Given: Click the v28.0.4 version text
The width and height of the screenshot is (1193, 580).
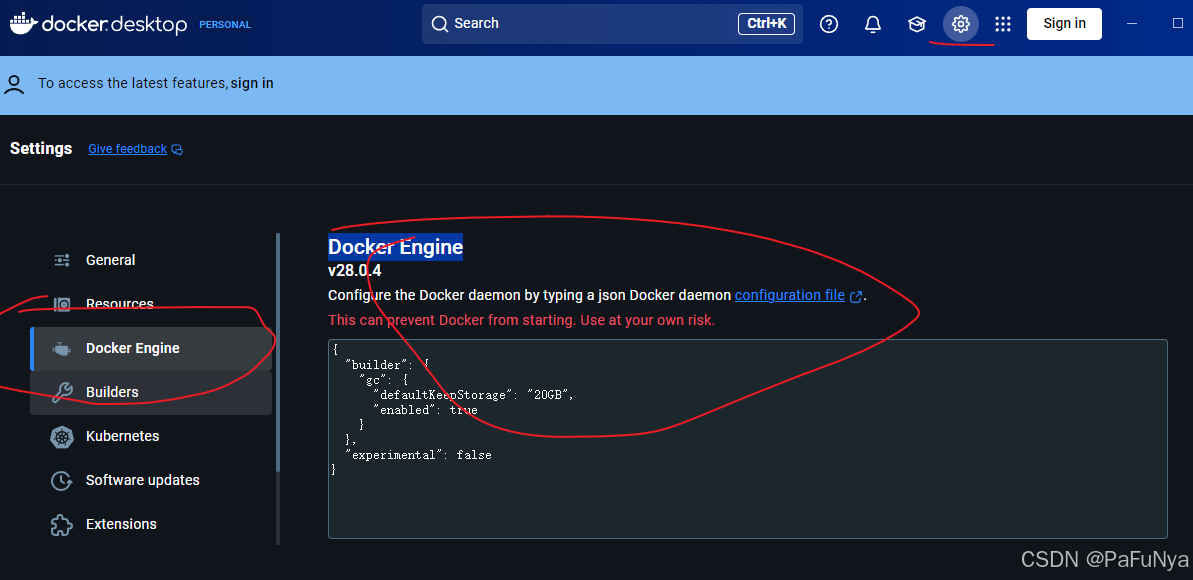Looking at the screenshot, I should 355,271.
